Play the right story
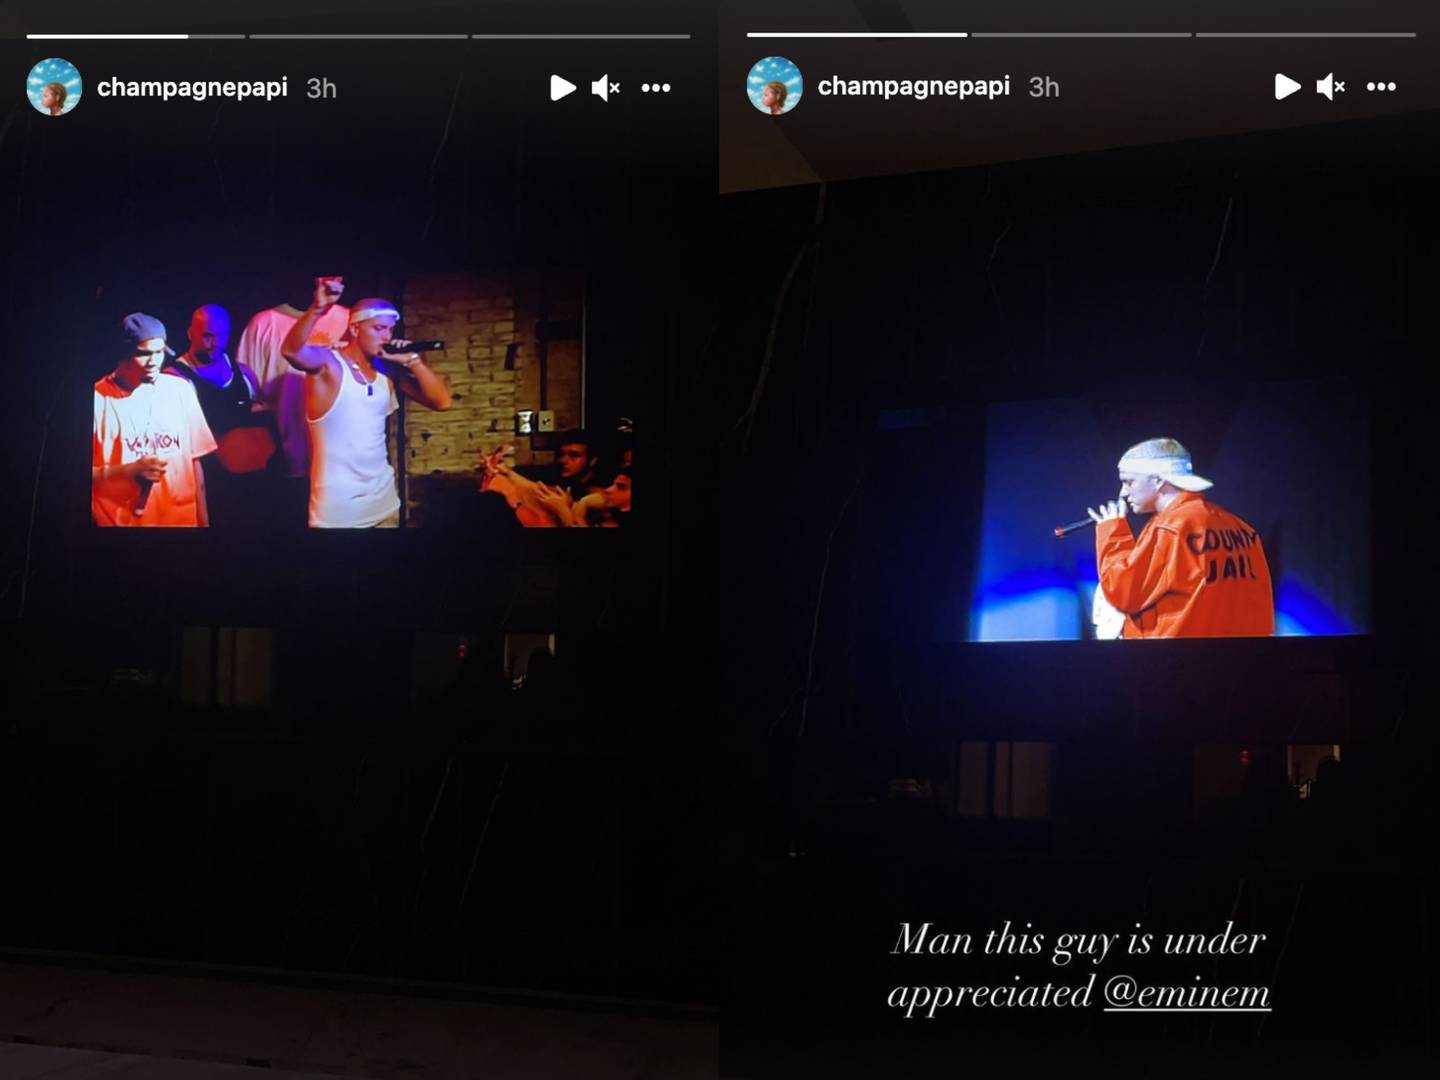This screenshot has width=1440, height=1080. (1288, 87)
